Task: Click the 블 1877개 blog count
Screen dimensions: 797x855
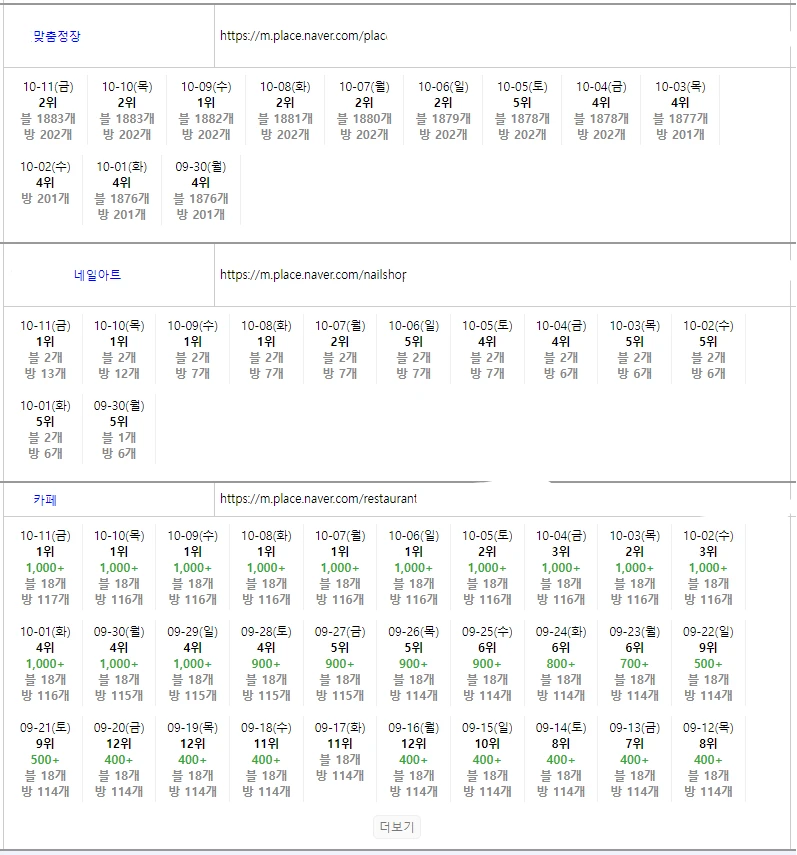Action: tap(680, 119)
